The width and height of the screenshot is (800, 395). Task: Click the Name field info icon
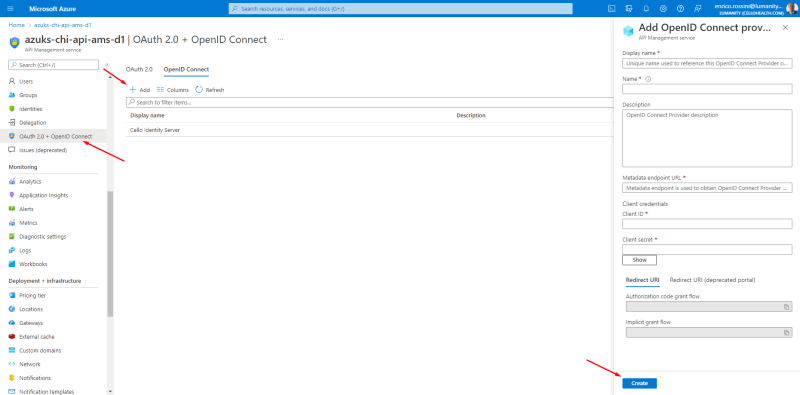(648, 79)
